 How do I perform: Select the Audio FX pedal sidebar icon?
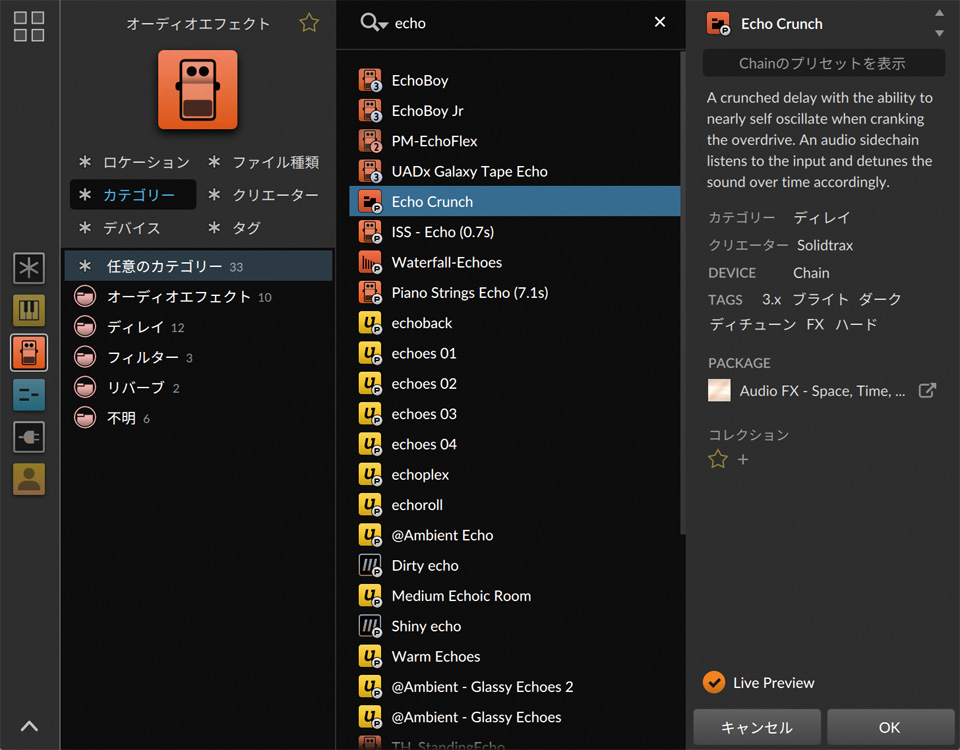point(29,353)
